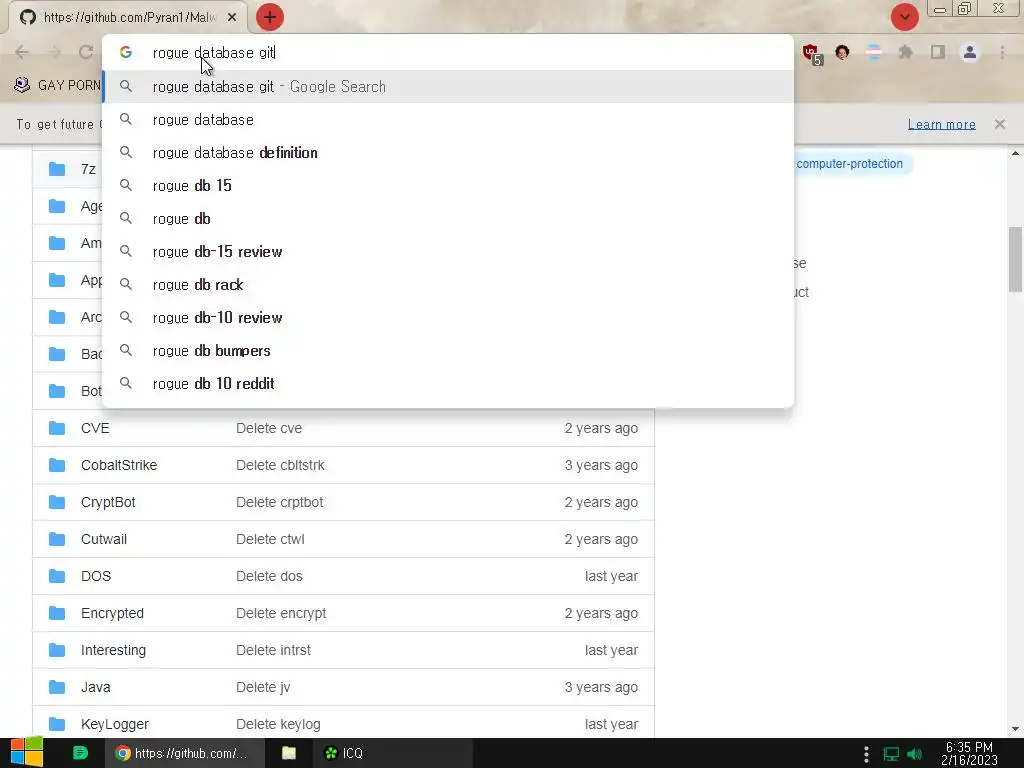Select 'rogue db-15 review' suggestion
The width and height of the screenshot is (1024, 768).
click(448, 251)
